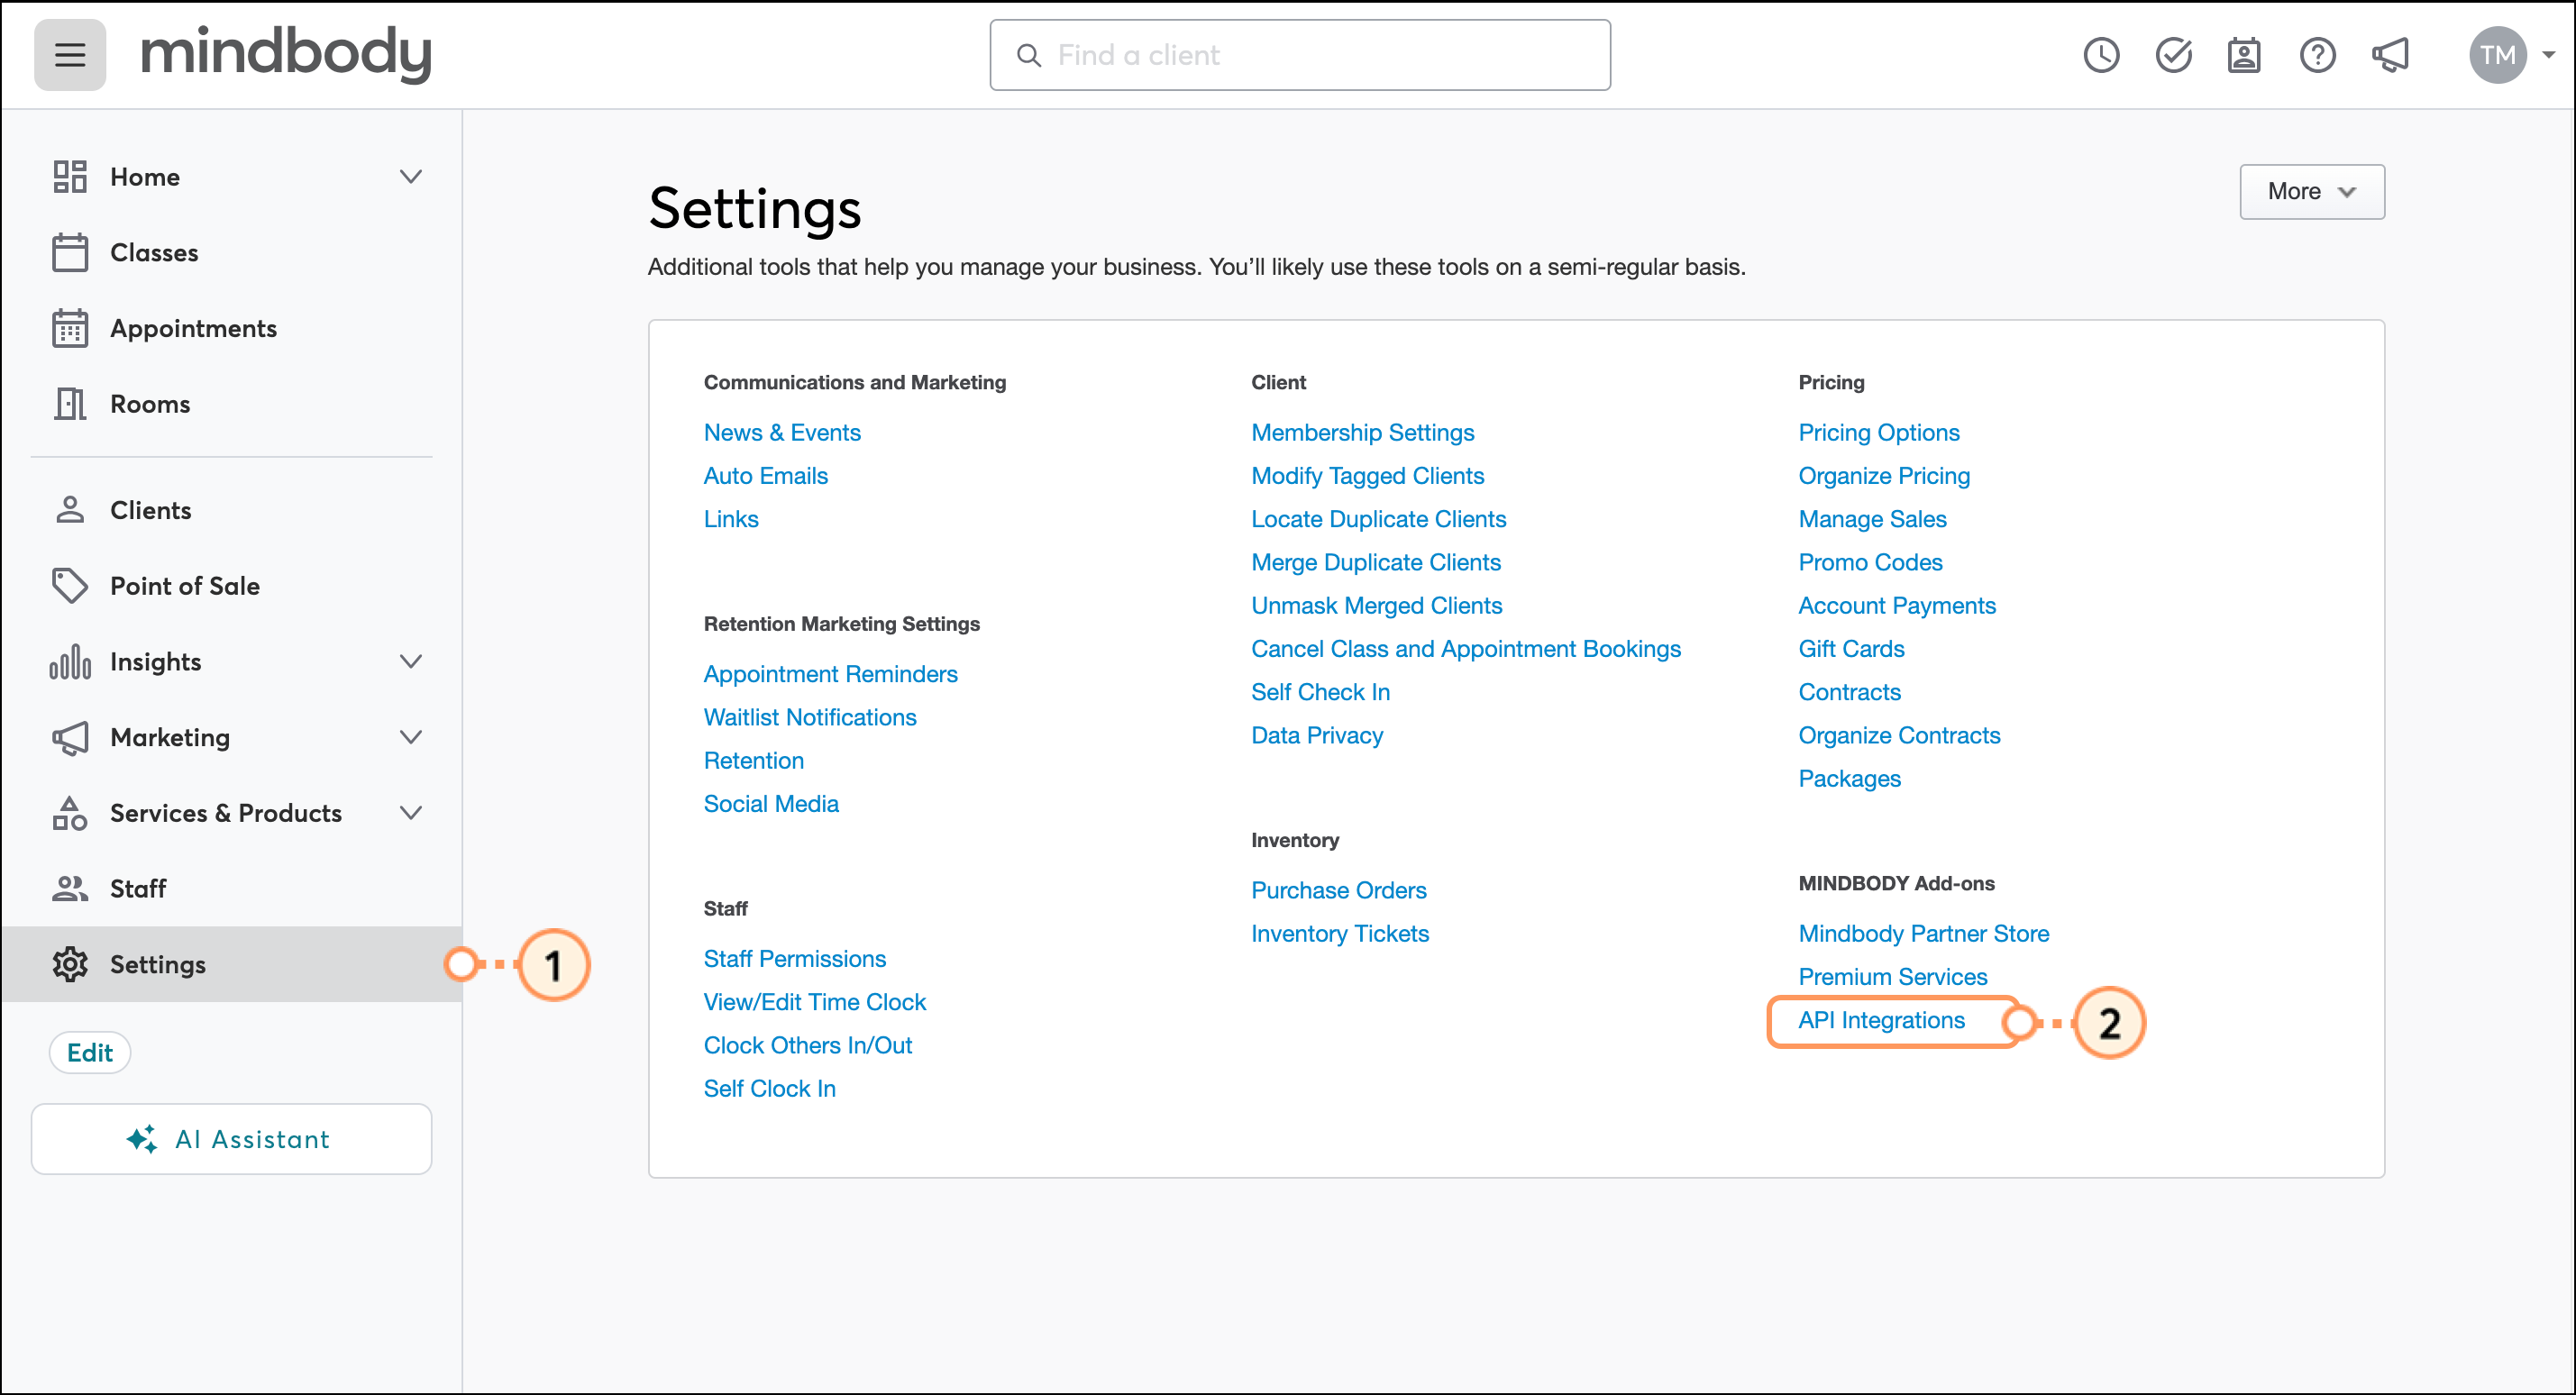Go to Appointments in sidebar
Screen dimensions: 2576x1395
[x=193, y=328]
